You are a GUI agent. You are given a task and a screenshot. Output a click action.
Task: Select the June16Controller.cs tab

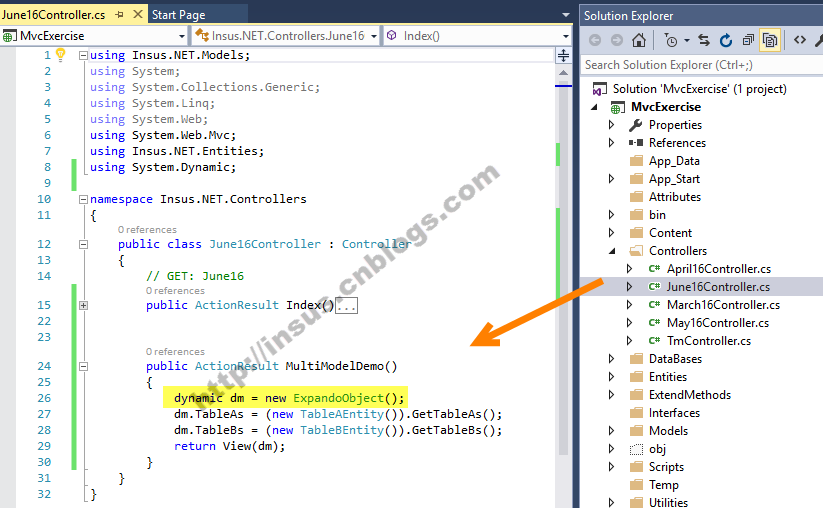53,15
